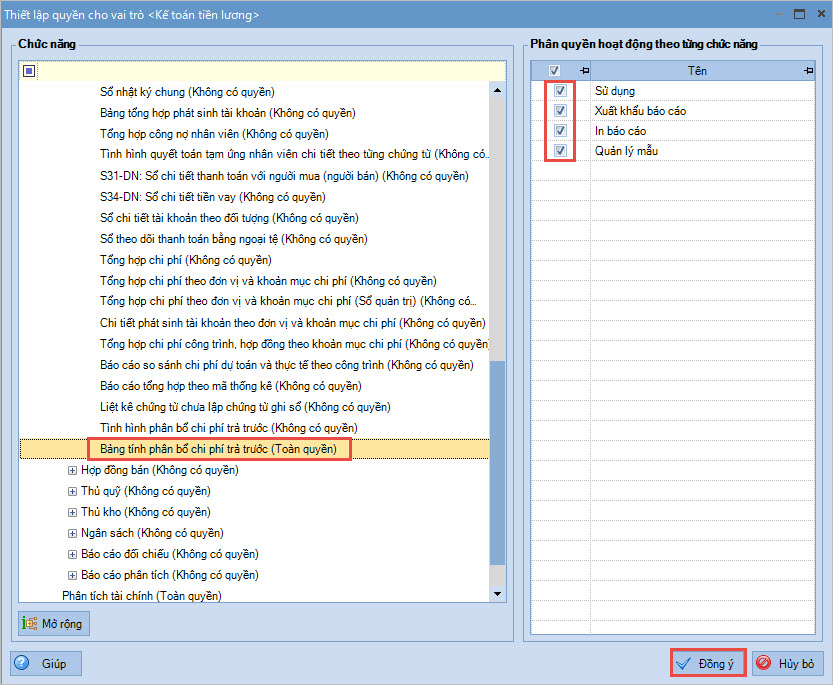Cancel with the Hủy bỏ button

click(x=786, y=663)
